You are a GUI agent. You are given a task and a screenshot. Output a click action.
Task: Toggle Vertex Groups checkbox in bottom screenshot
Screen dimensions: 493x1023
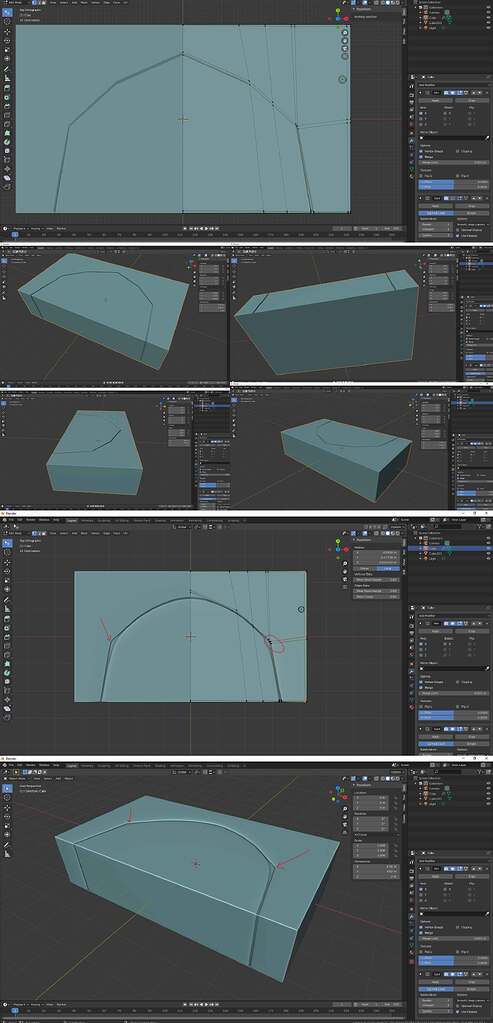pos(421,927)
